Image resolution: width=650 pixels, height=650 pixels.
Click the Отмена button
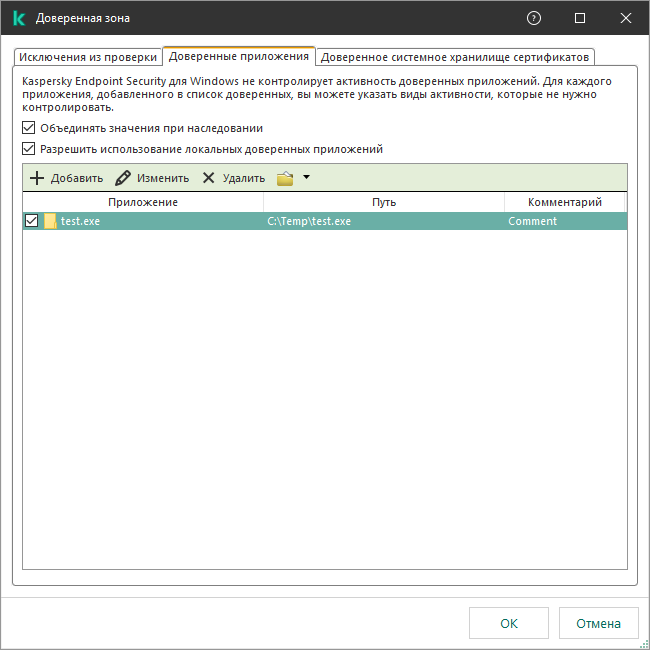(598, 623)
